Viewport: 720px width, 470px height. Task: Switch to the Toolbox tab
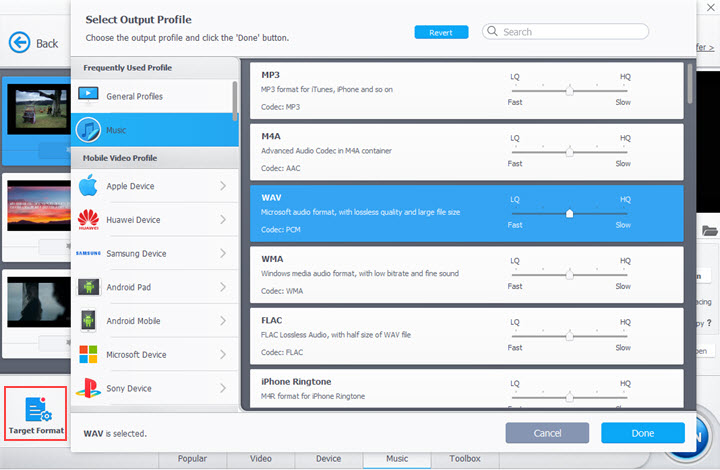(464, 459)
